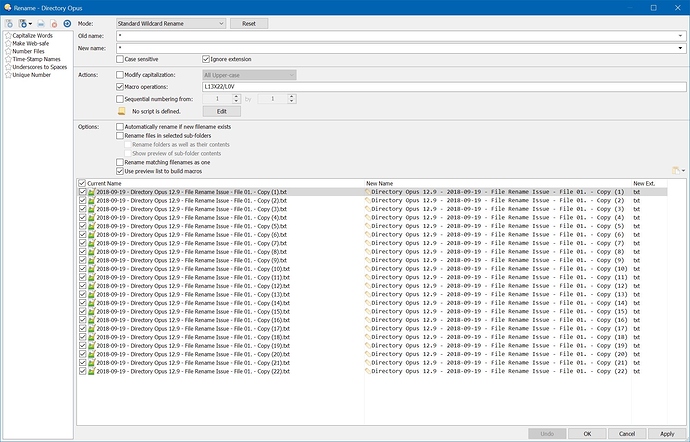
Task: Click the script Edit button
Action: coord(222,111)
